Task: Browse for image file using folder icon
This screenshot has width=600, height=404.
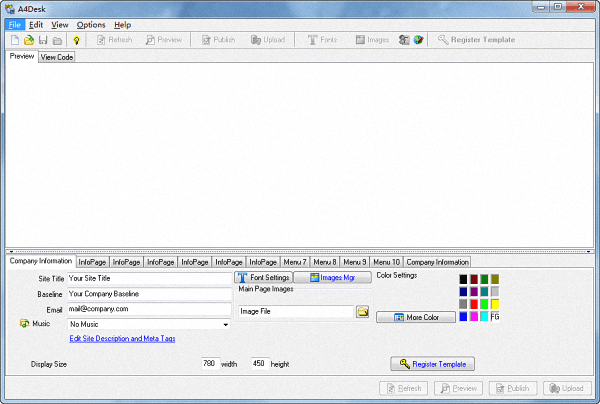Action: coord(363,312)
